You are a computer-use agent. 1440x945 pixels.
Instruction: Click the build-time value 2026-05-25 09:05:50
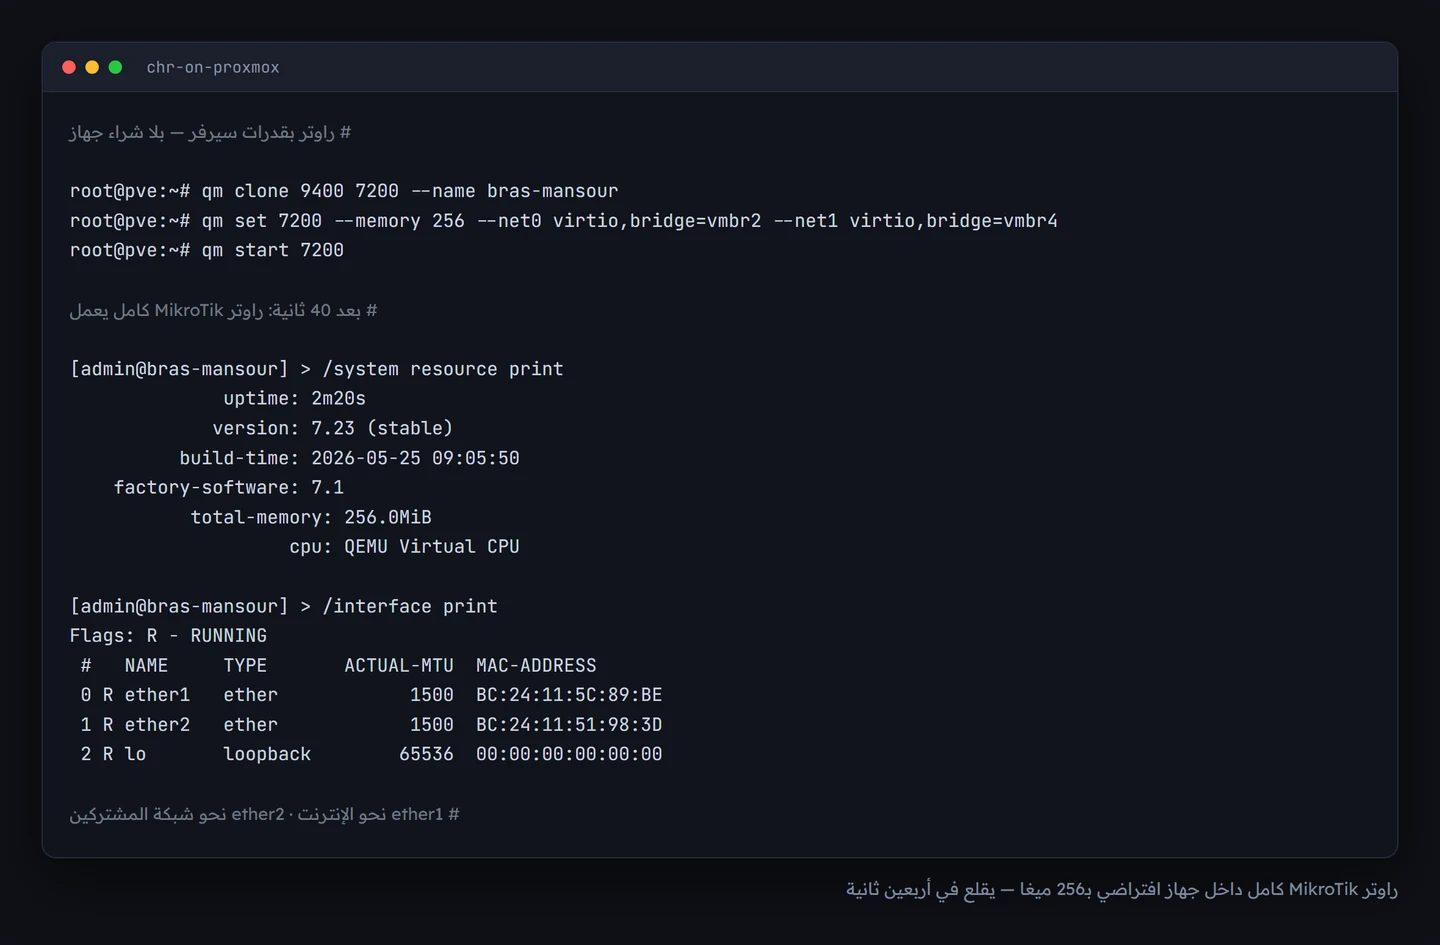point(415,458)
